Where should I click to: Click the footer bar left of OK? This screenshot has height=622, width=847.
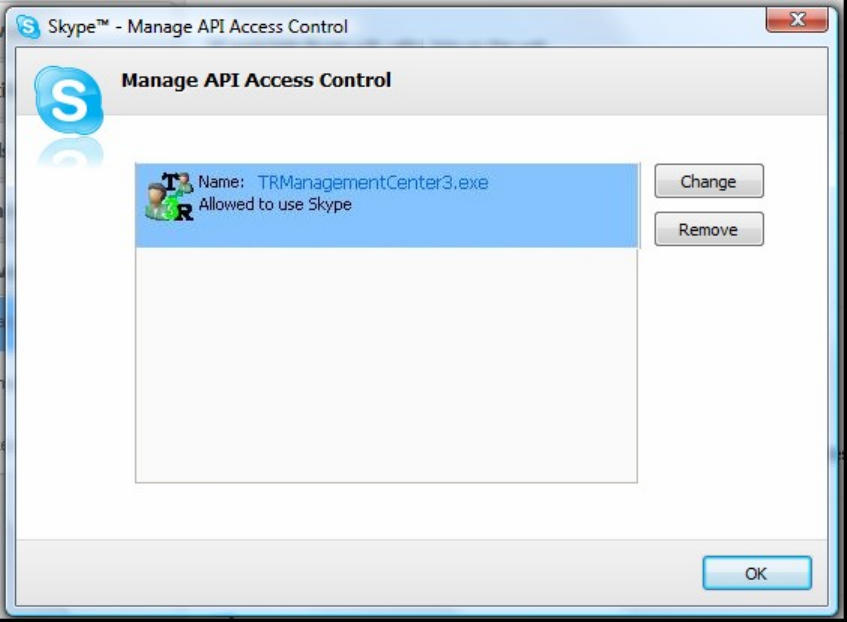359,573
